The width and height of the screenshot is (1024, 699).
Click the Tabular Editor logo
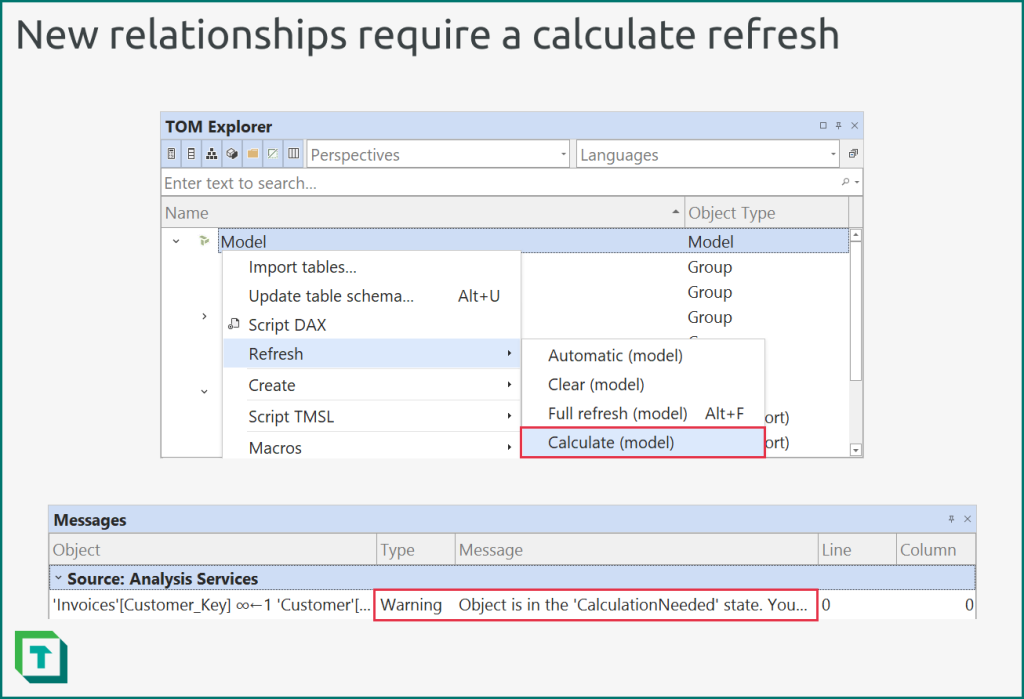(41, 657)
